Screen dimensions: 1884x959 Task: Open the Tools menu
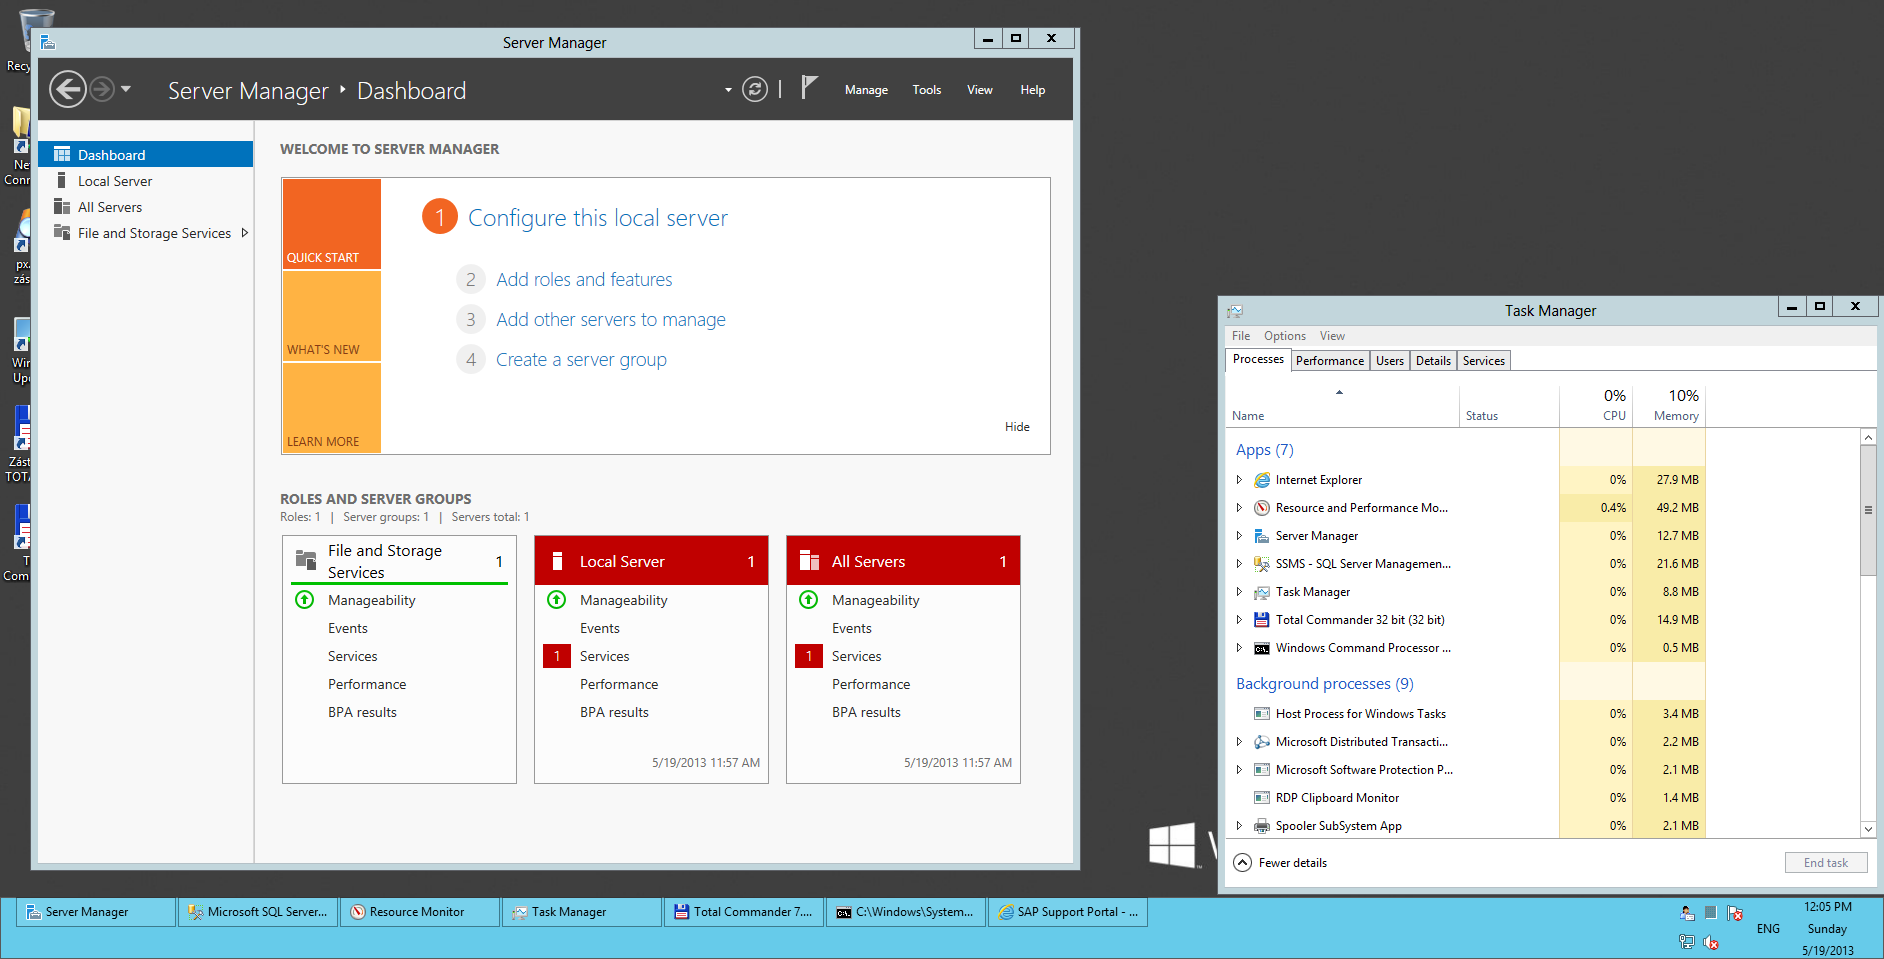point(926,90)
